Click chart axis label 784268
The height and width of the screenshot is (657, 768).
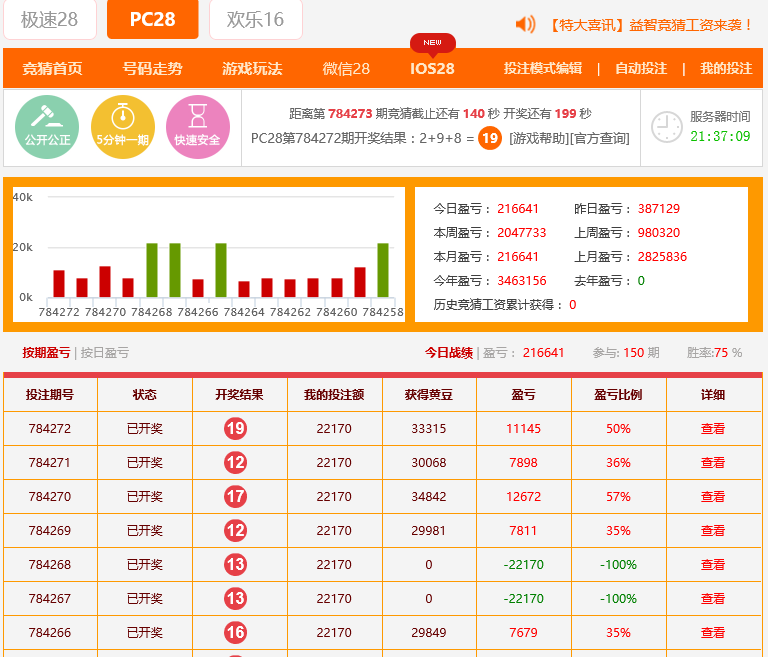pyautogui.click(x=151, y=312)
